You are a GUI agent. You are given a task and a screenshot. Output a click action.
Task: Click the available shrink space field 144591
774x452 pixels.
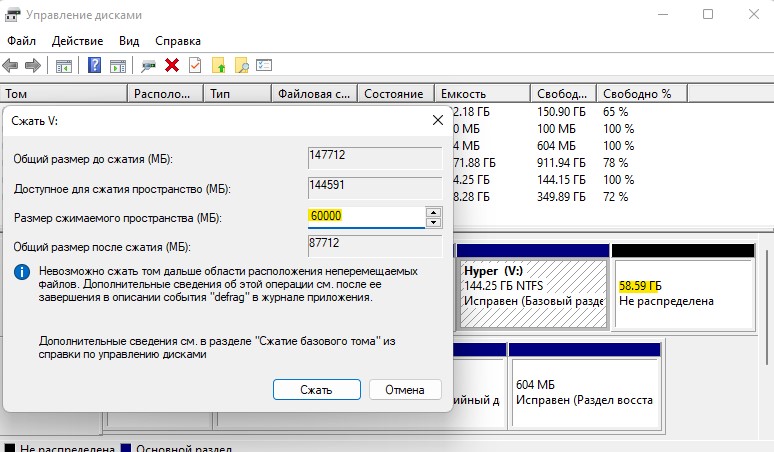[375, 188]
